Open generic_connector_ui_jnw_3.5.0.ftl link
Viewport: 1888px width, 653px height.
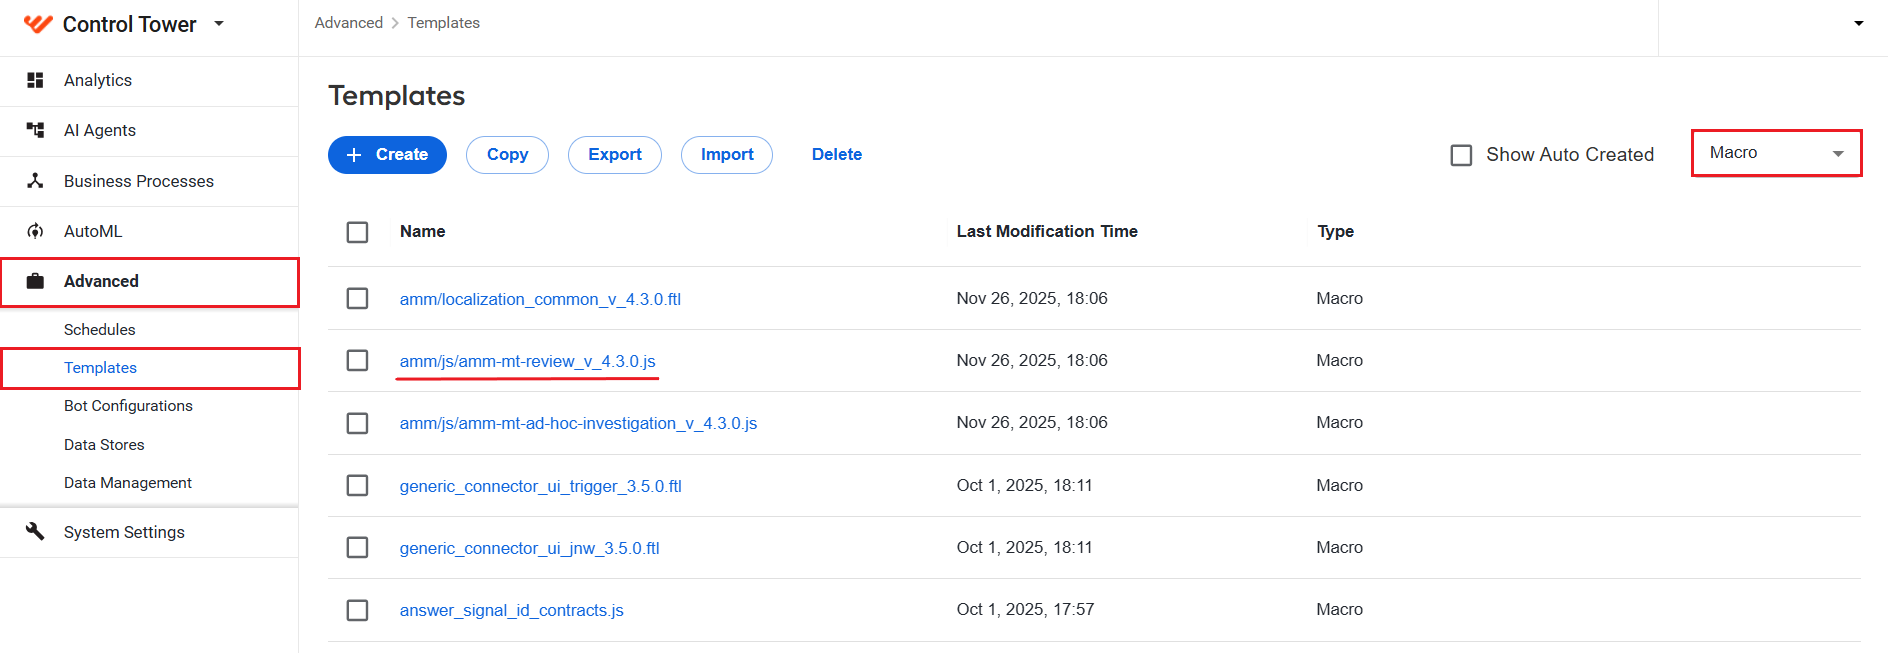click(x=529, y=548)
